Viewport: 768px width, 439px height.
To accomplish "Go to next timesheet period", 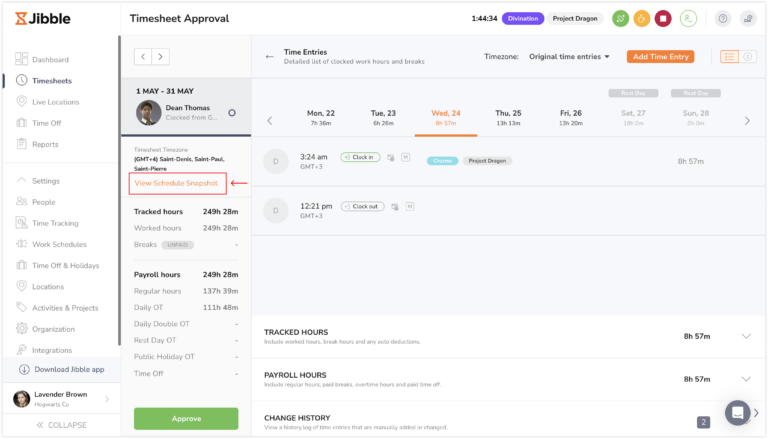I will click(161, 57).
